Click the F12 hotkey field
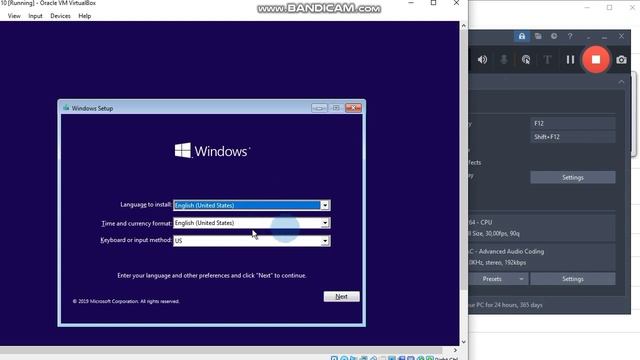Image resolution: width=640 pixels, height=360 pixels. tap(573, 123)
